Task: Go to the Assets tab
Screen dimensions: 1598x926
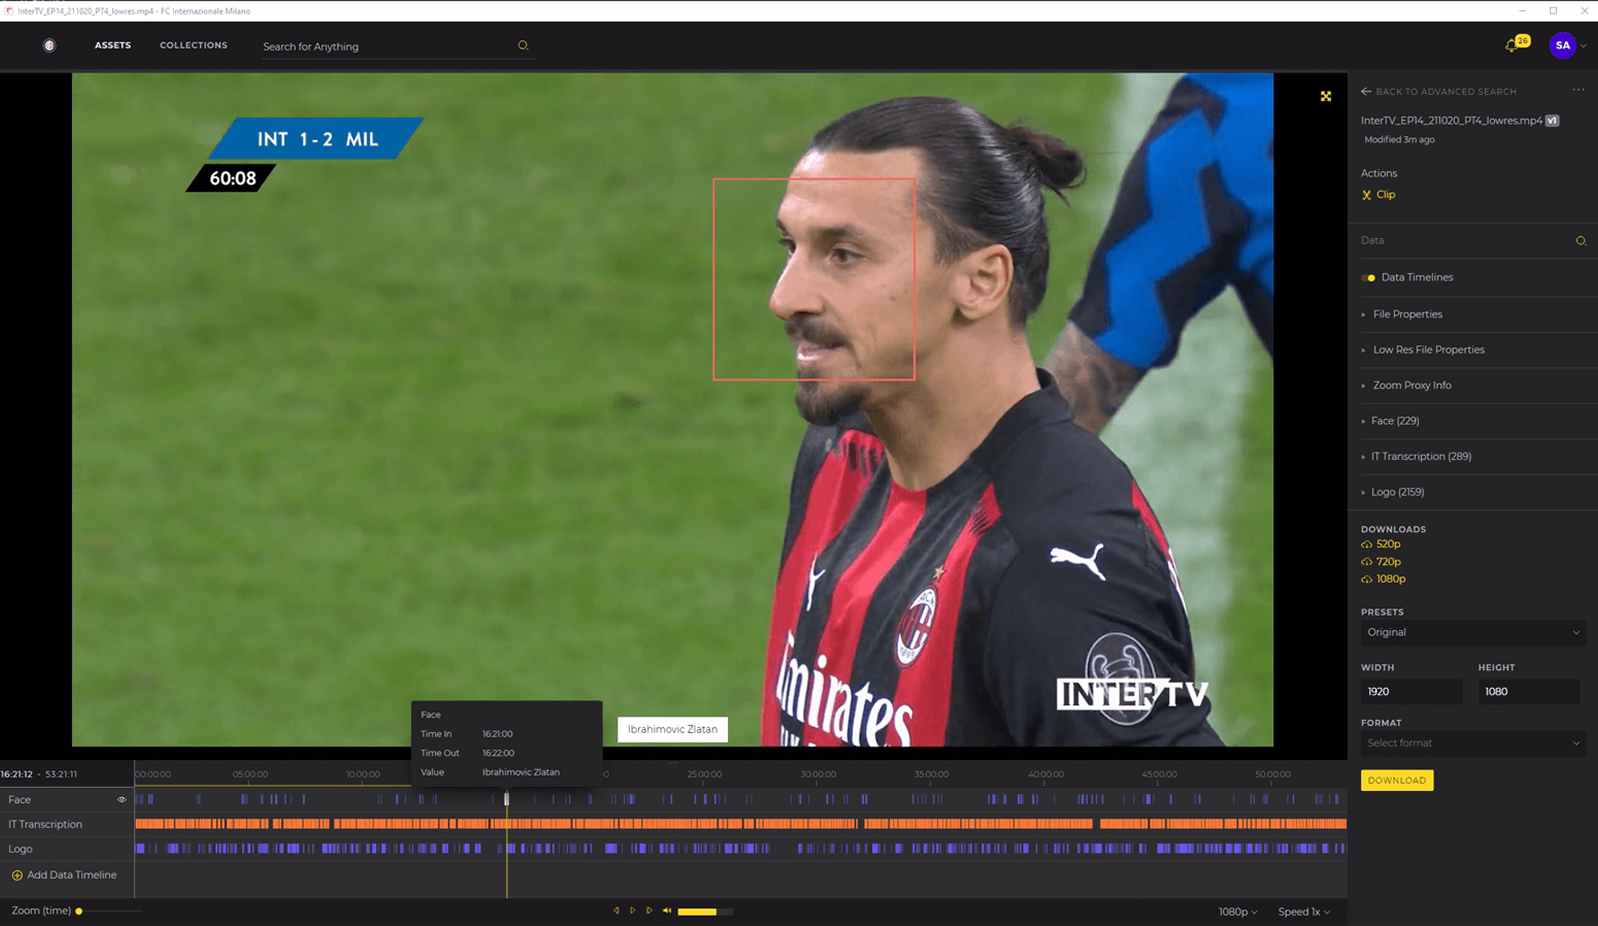Action: (113, 45)
